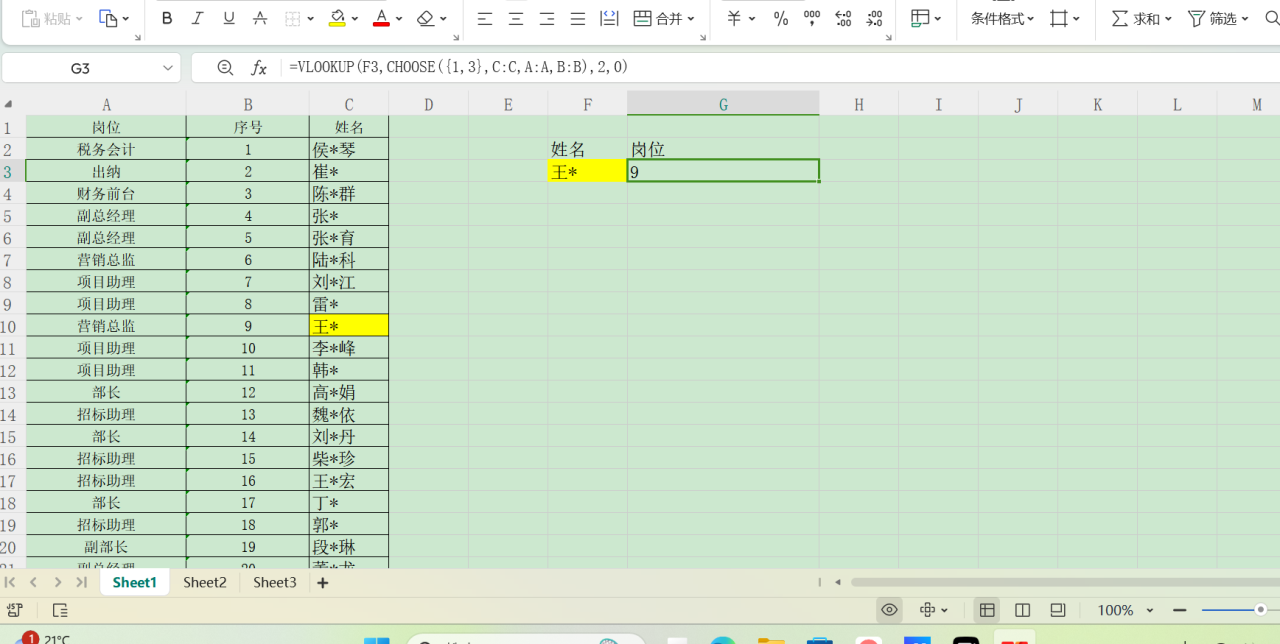
Task: Switch to the Sheet2 tab
Action: coord(205,582)
